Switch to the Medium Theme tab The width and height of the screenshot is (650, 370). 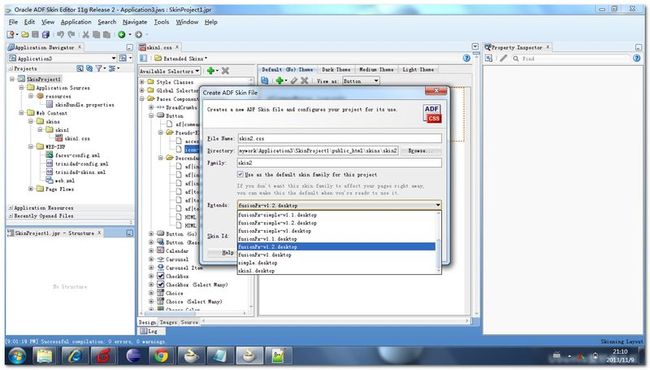[x=376, y=70]
